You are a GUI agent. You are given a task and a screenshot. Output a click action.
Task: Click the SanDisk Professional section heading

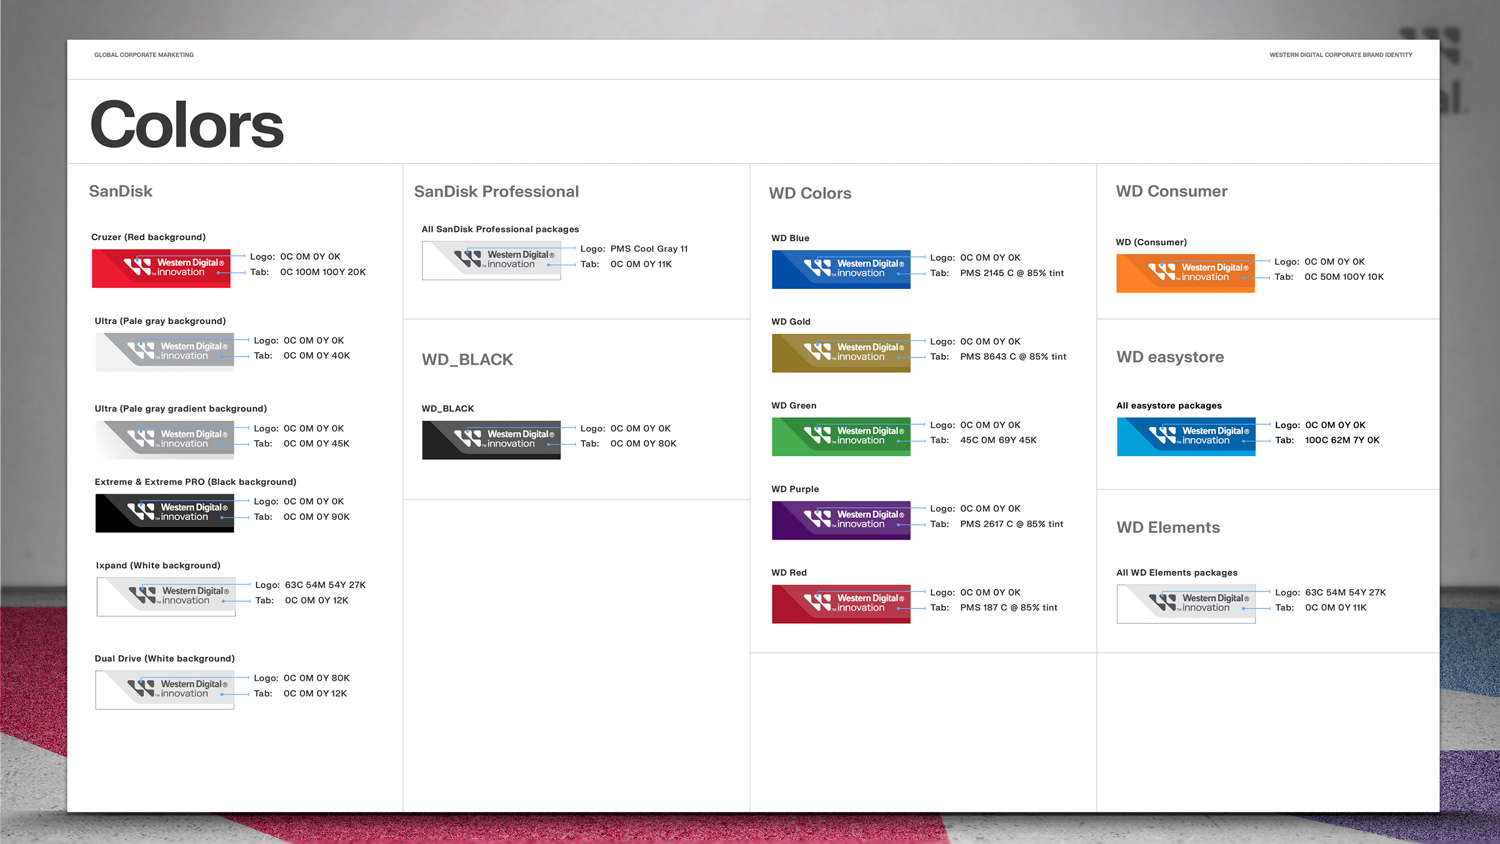coord(497,191)
